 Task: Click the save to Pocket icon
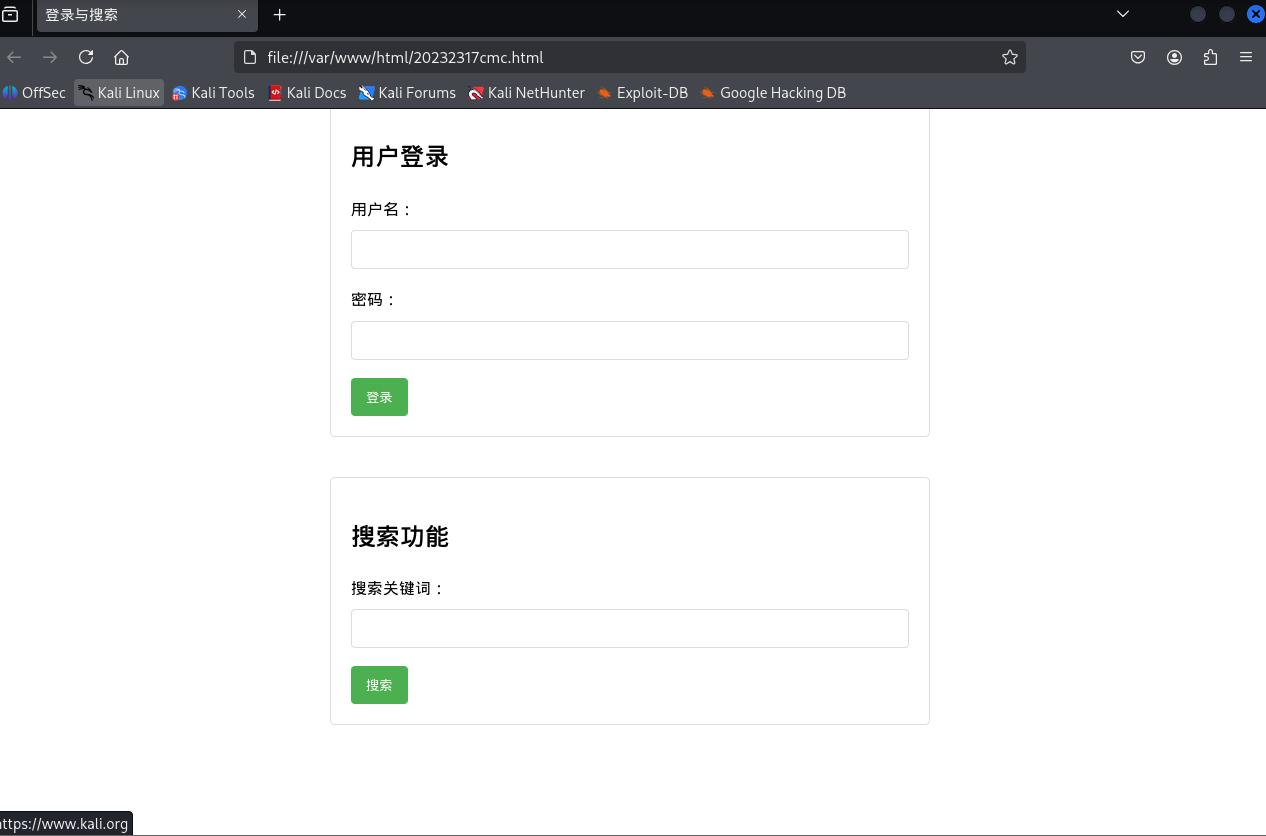click(1138, 57)
